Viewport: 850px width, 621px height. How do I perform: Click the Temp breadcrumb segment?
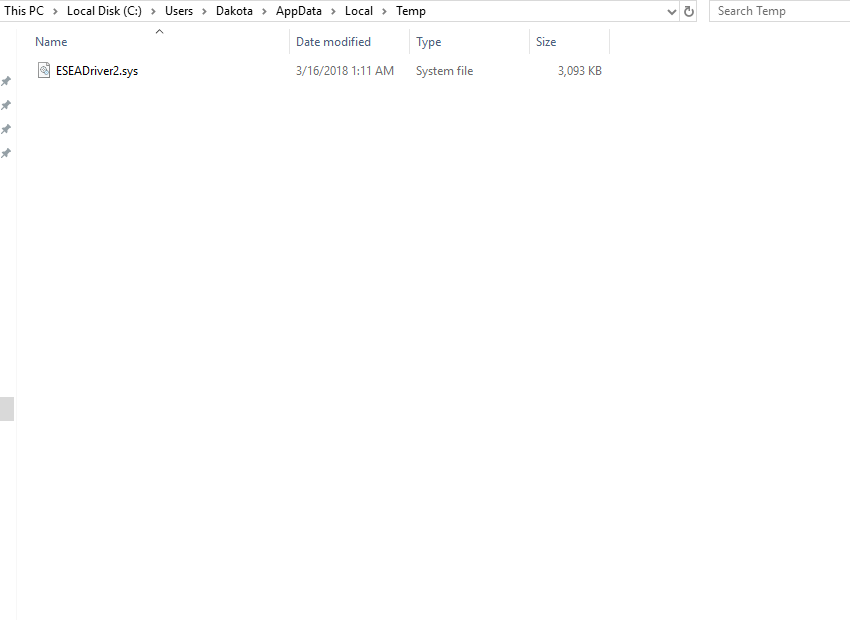tap(411, 11)
